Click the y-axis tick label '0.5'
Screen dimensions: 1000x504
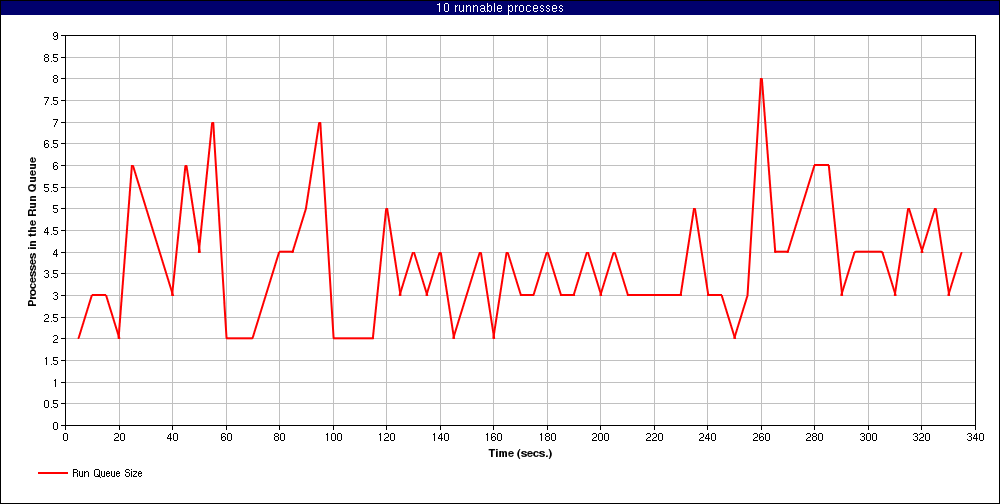click(x=52, y=404)
